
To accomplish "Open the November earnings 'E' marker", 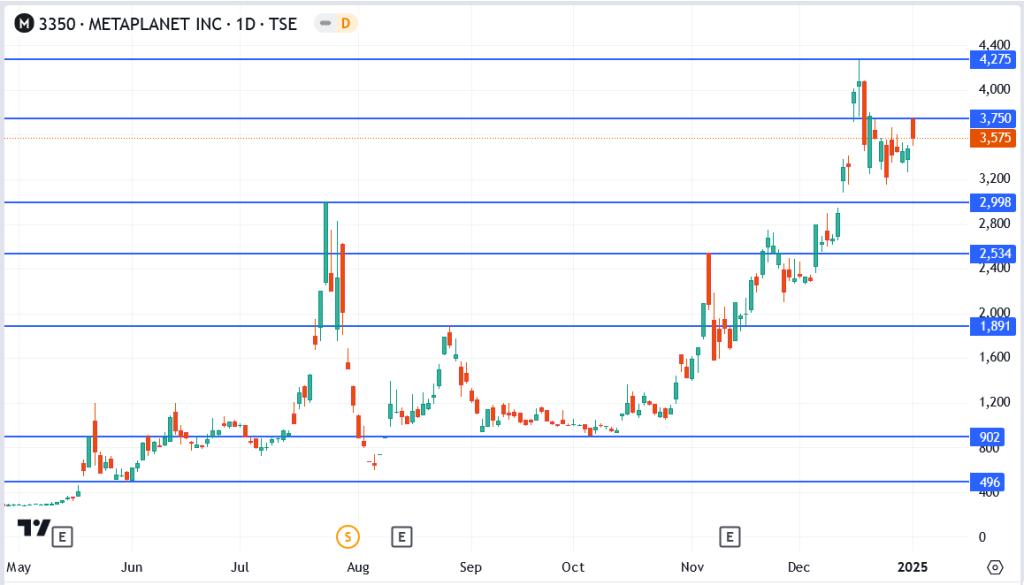I will click(731, 537).
